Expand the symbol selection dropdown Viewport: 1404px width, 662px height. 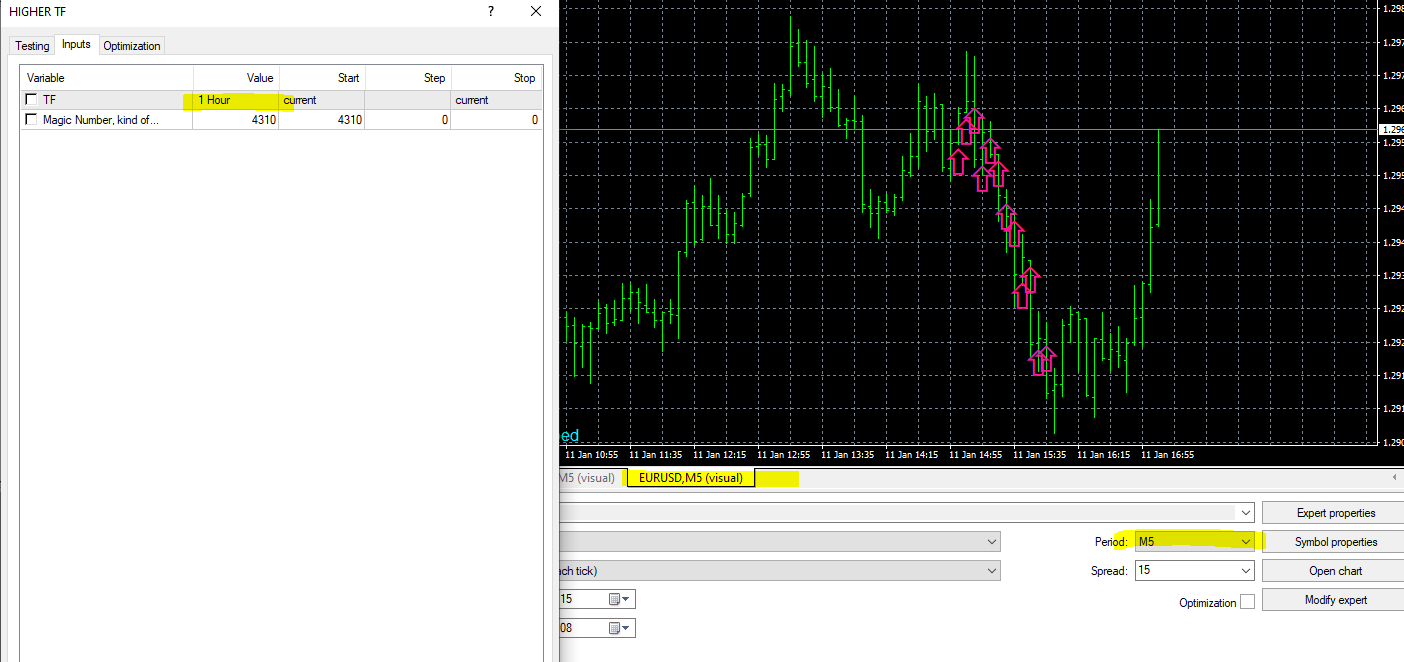(991, 541)
